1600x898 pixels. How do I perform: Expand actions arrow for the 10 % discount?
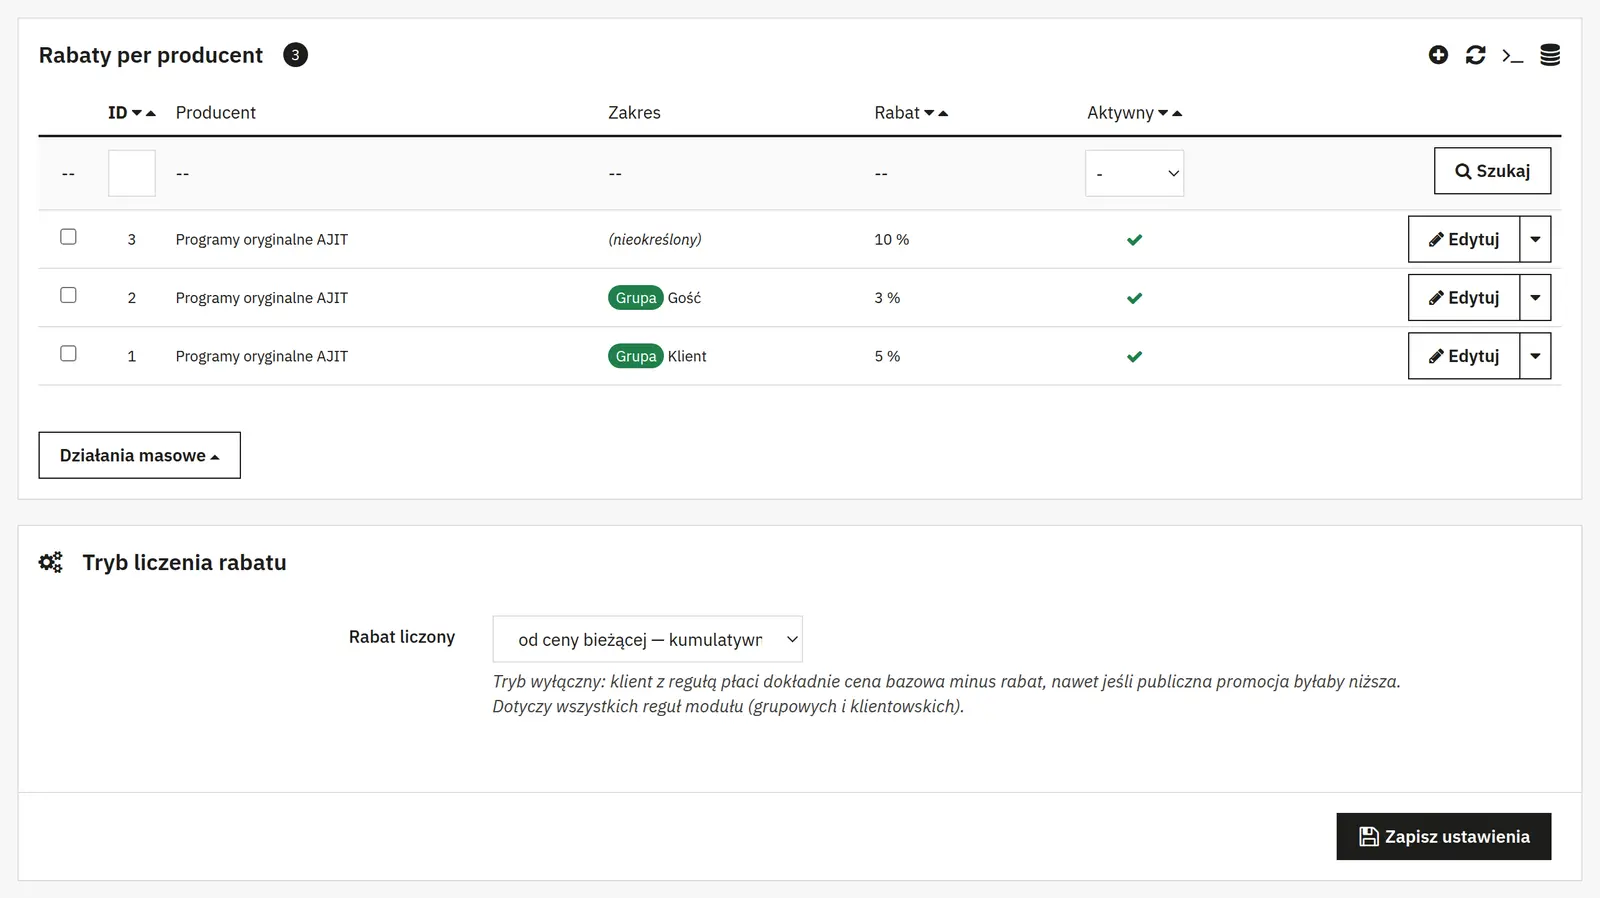[x=1535, y=239]
